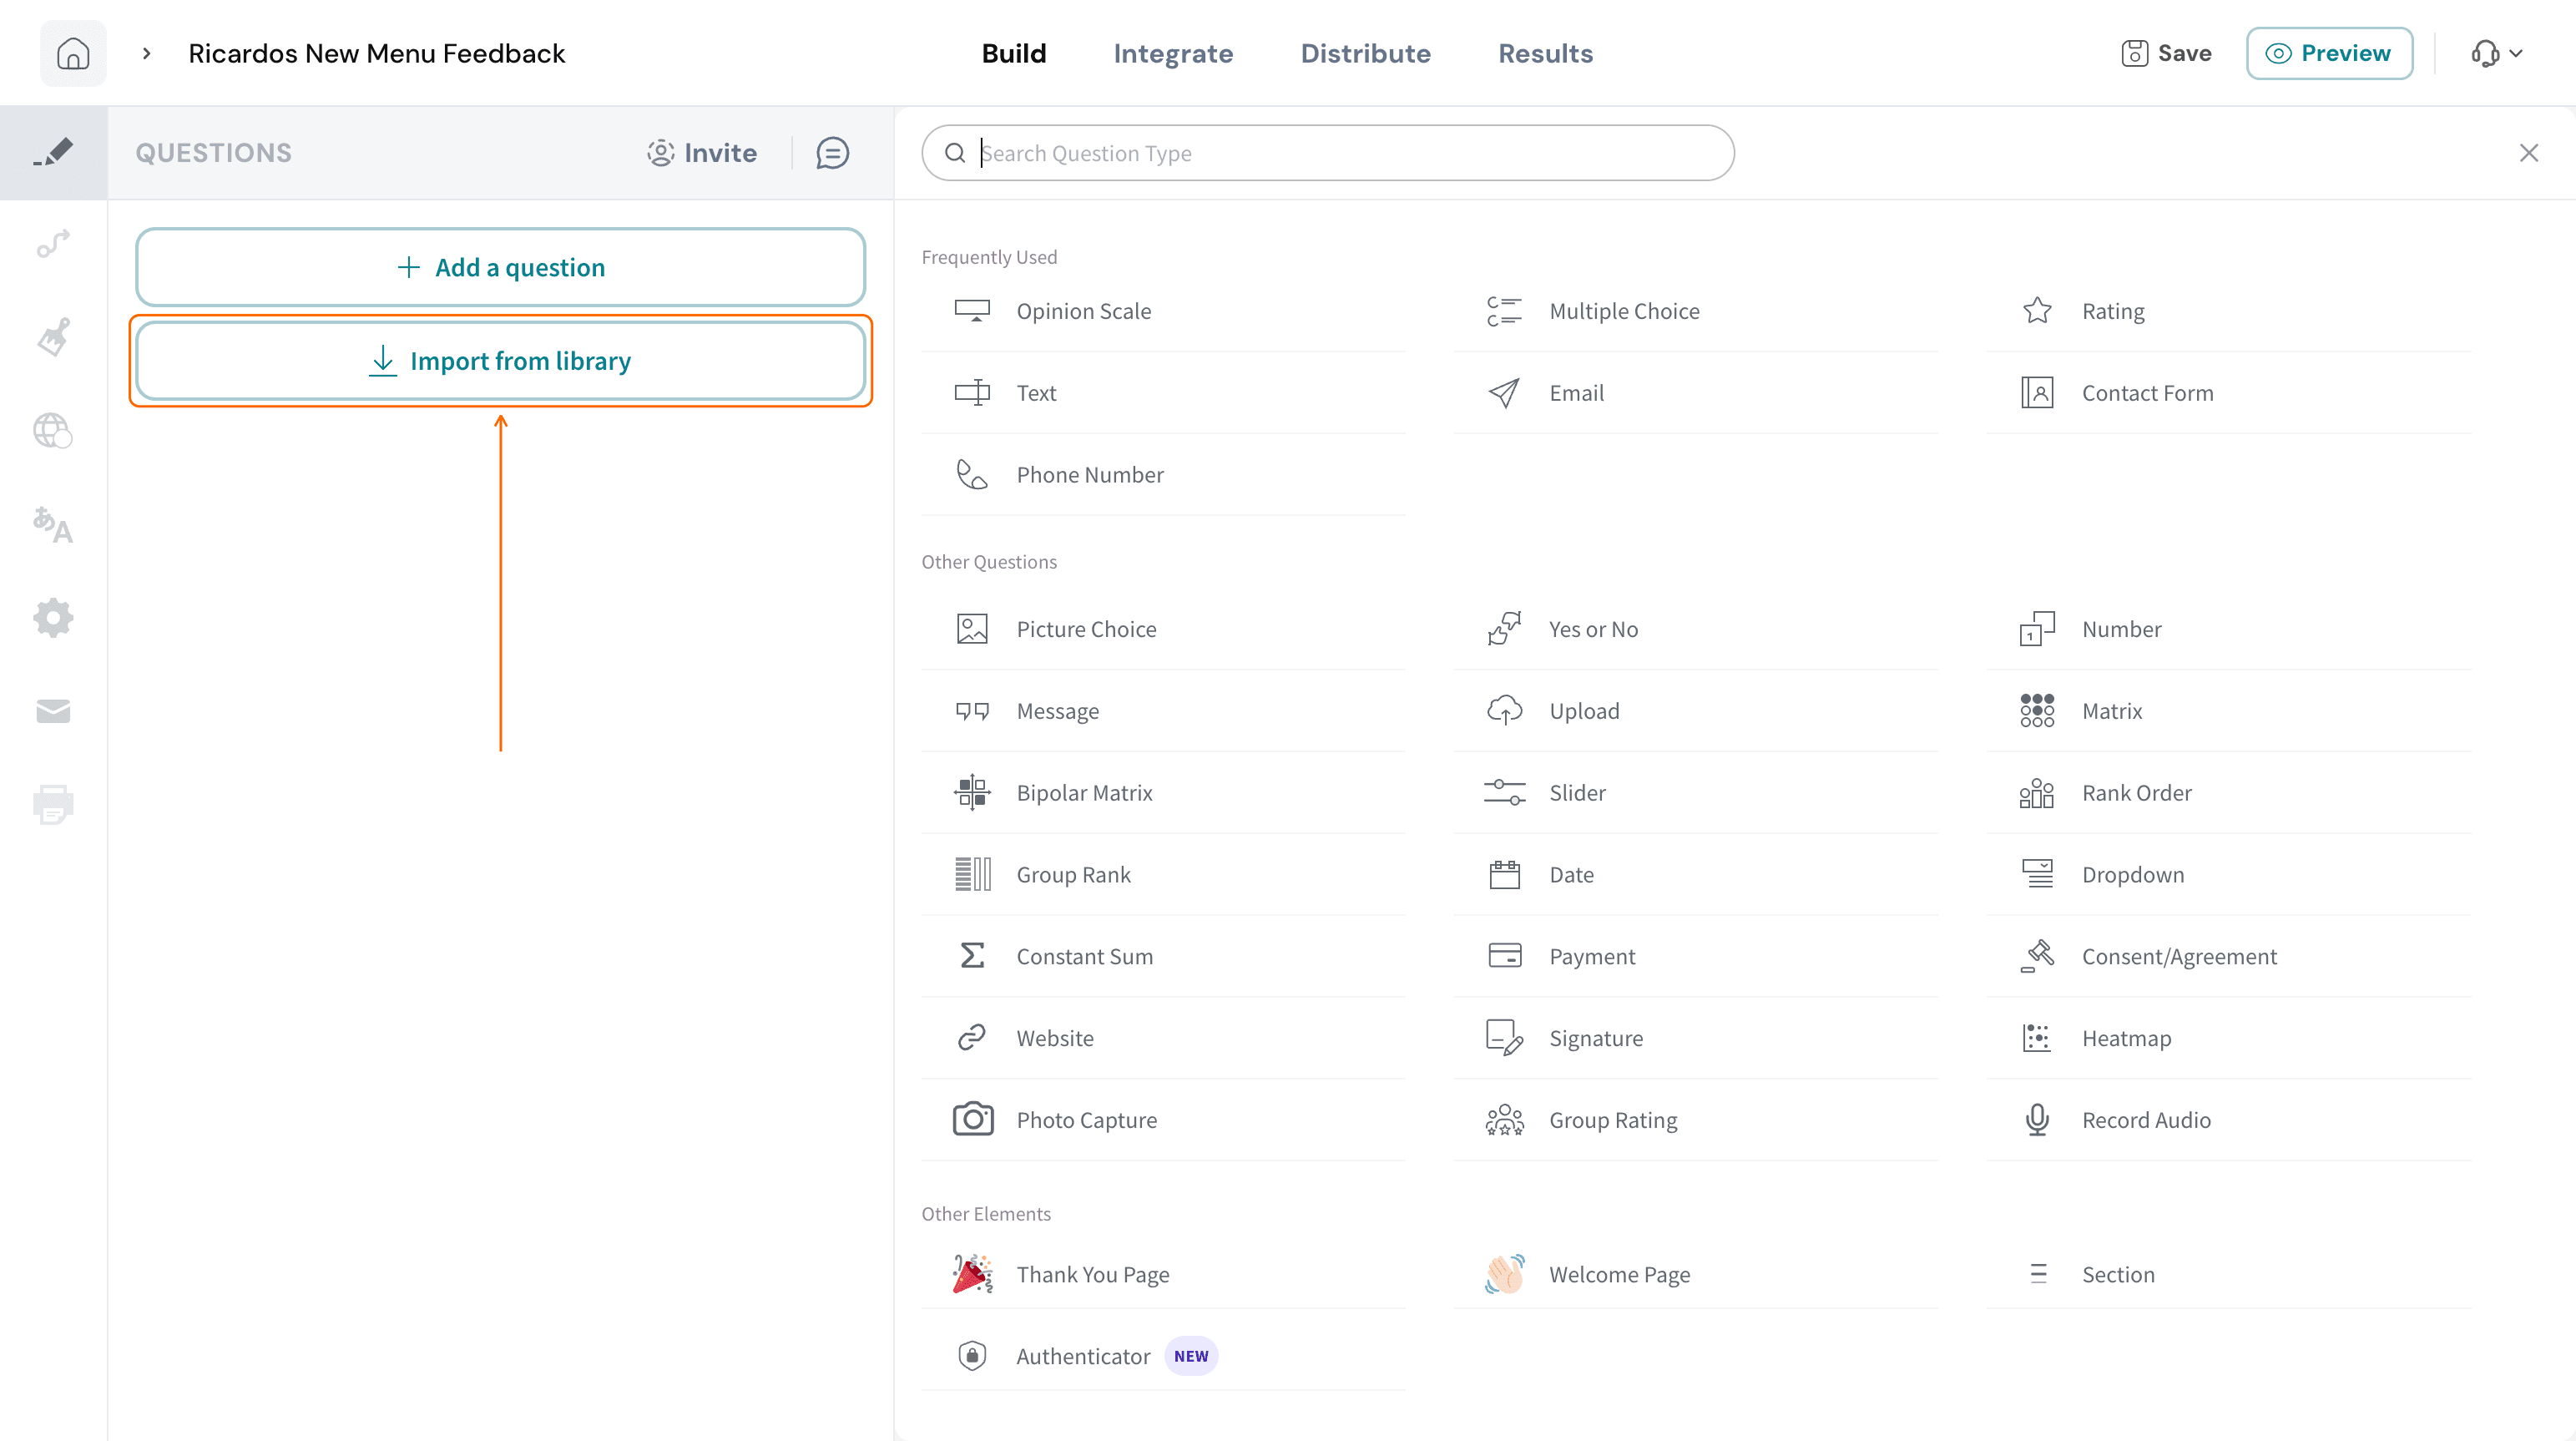Screen dimensions: 2576x1441
Task: Add a Dropdown question type
Action: point(2229,875)
